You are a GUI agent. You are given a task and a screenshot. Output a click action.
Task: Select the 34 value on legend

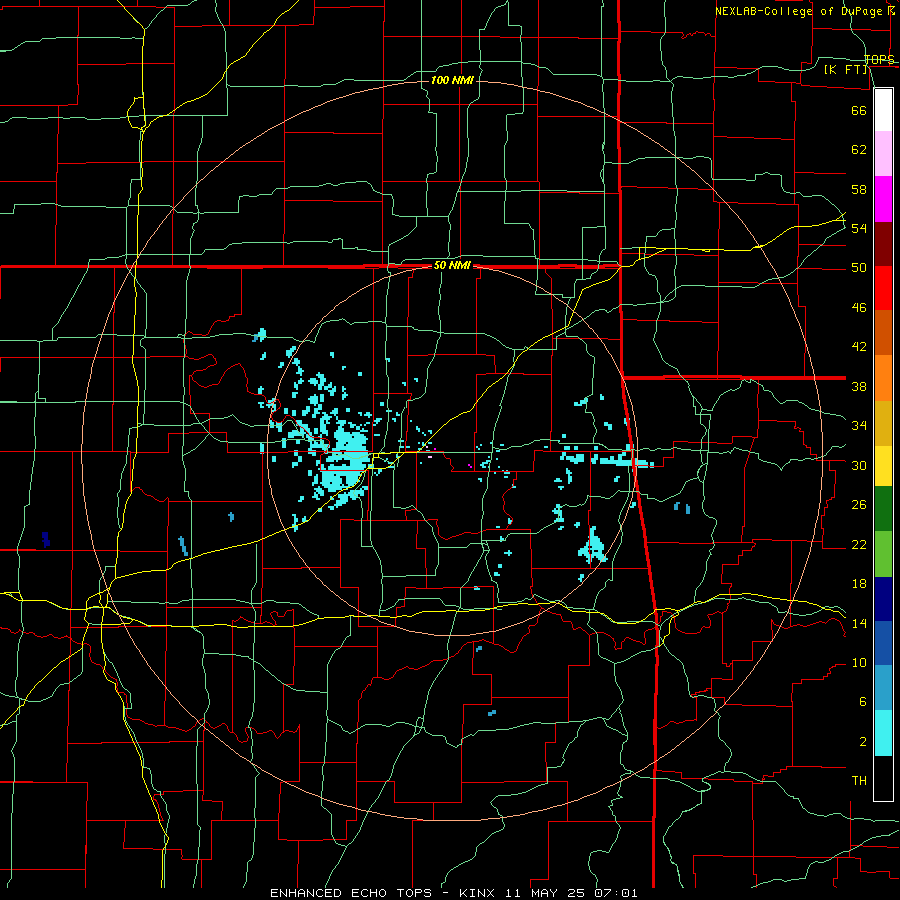click(859, 426)
